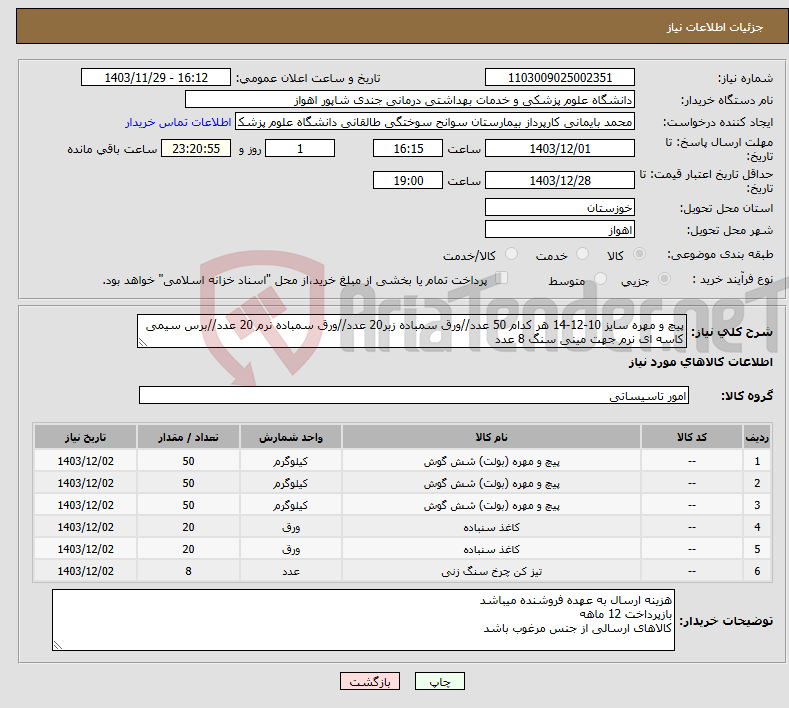This screenshot has height=708, width=789.
Task: Select the خدمت radio button
Action: pos(582,254)
